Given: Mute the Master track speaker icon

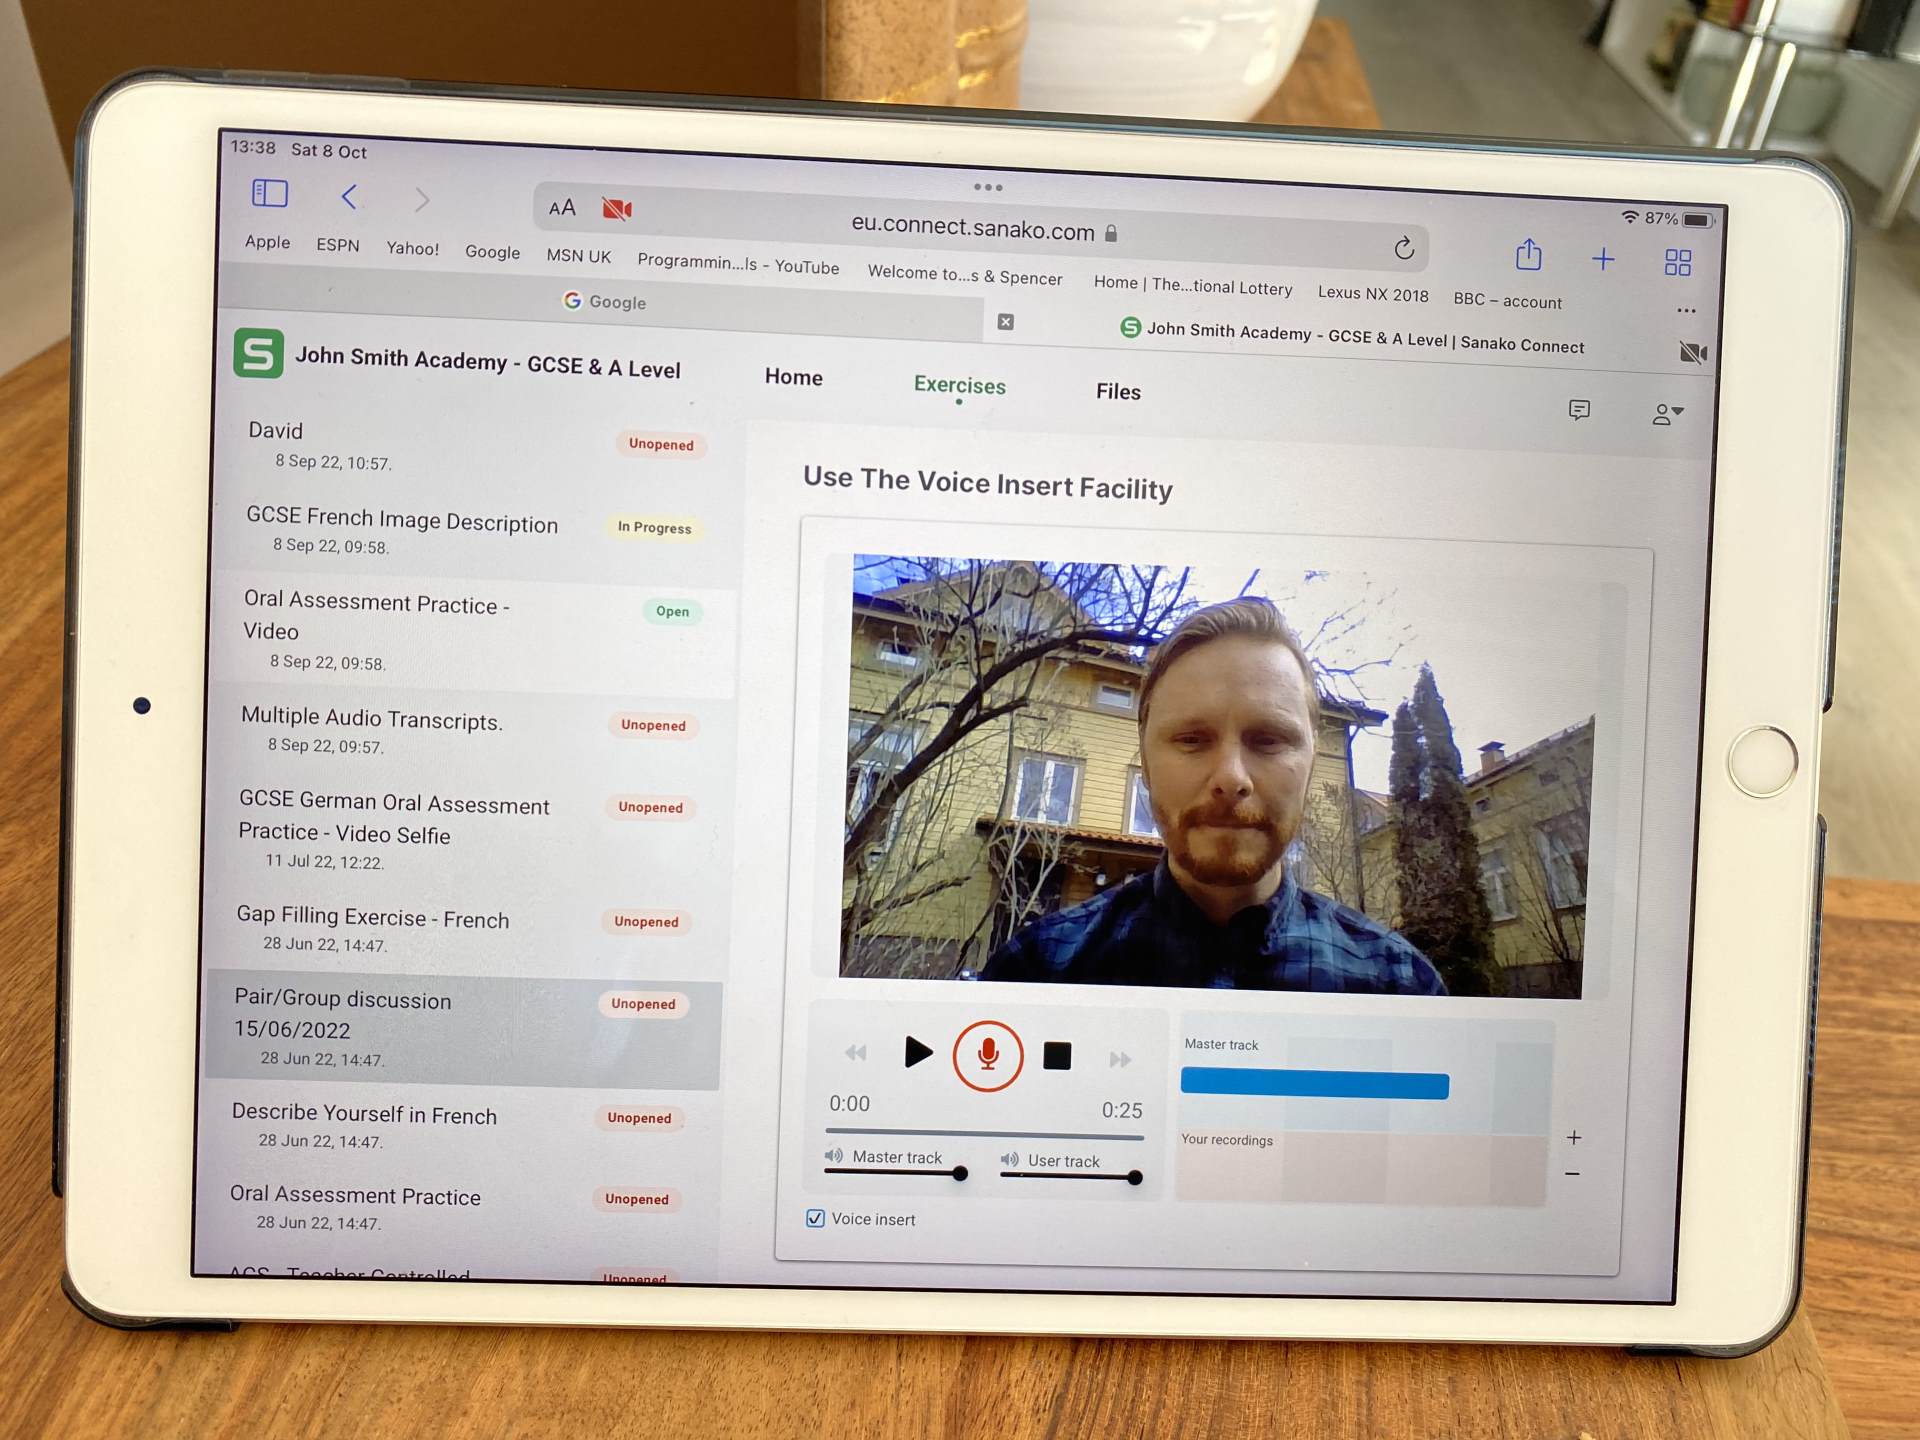Looking at the screenshot, I should point(834,1156).
